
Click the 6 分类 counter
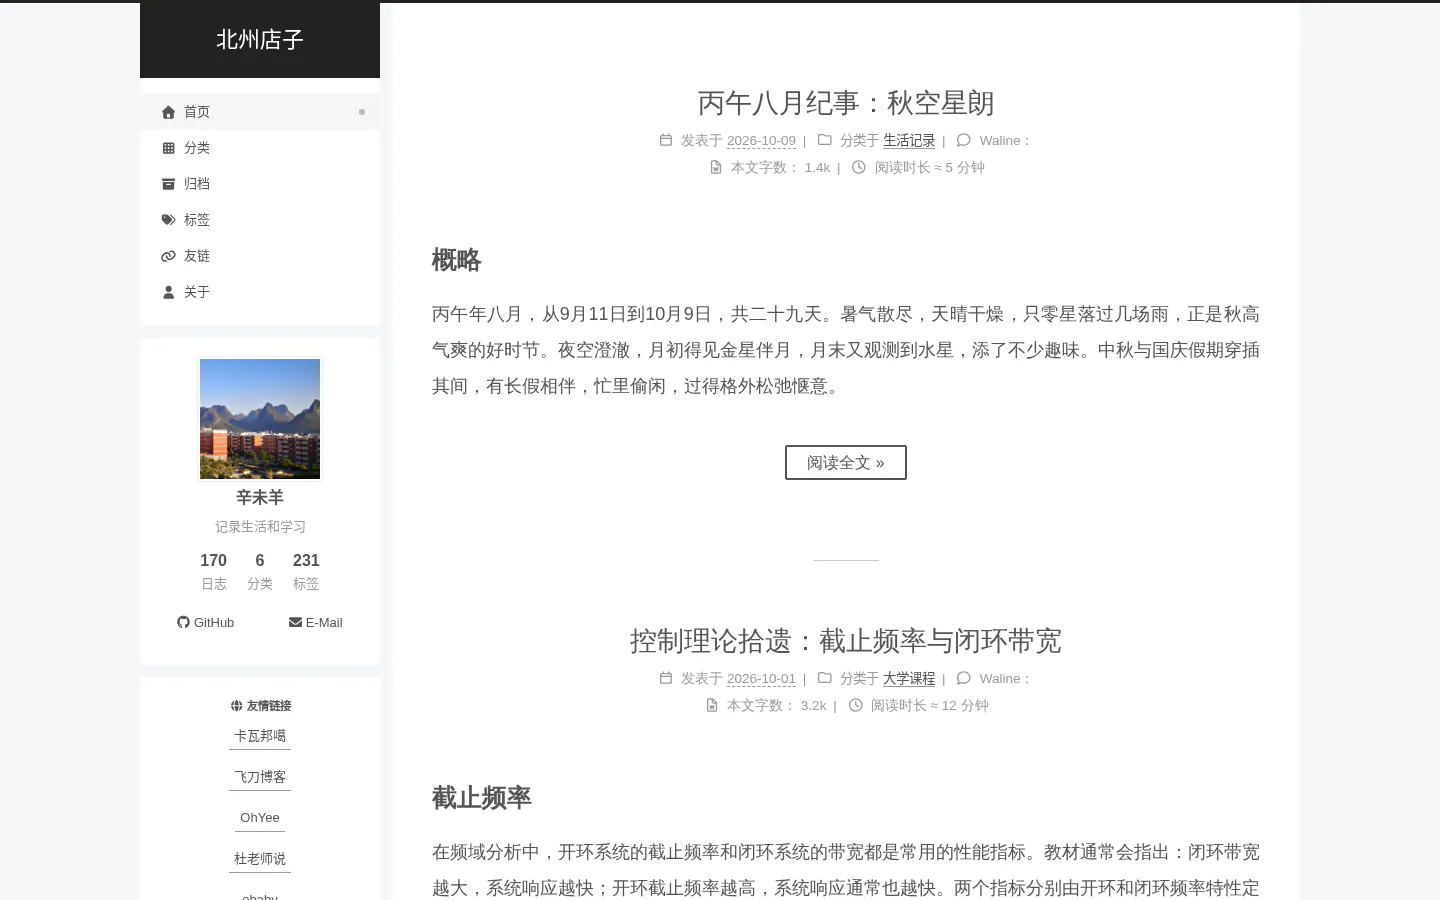click(260, 572)
